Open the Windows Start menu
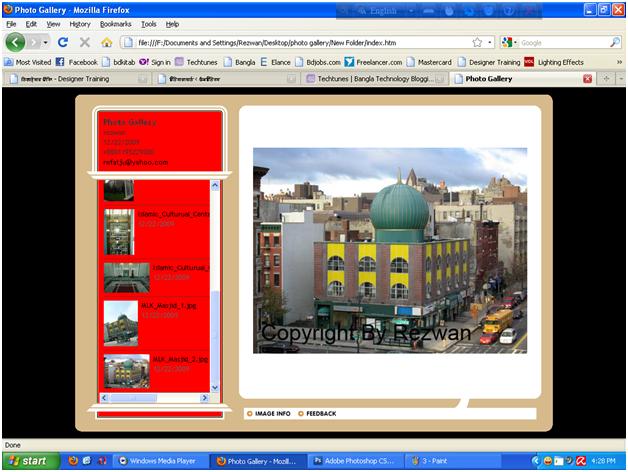 tap(31, 461)
